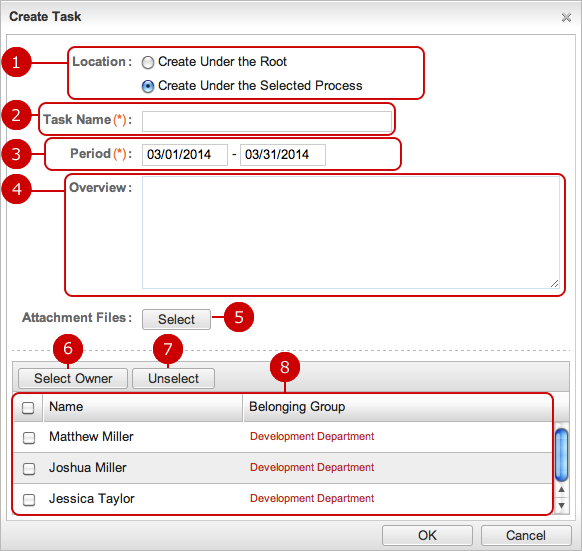The image size is (582, 551).
Task: Sort by the Name column header
Action: 143,407
